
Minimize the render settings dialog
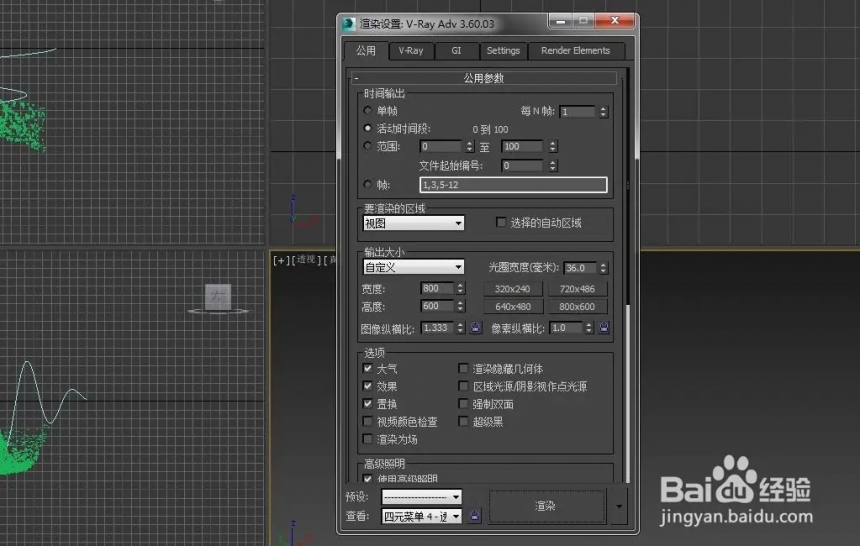[x=561, y=21]
